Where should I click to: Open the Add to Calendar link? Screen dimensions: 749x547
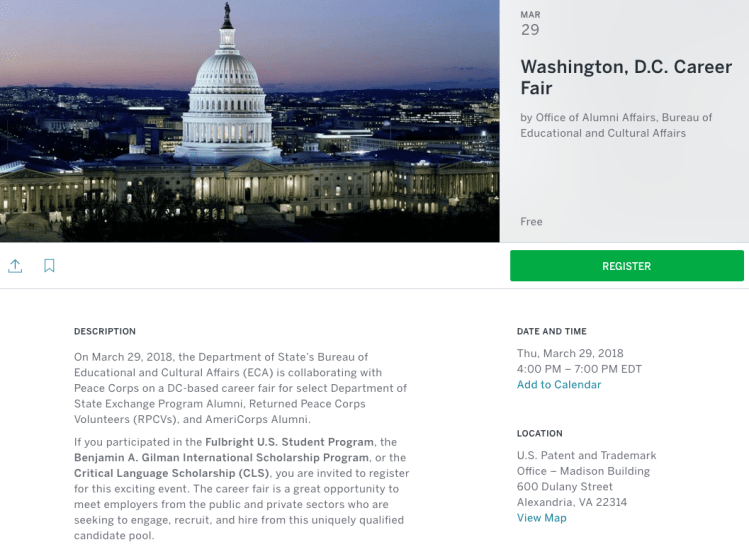tap(559, 385)
